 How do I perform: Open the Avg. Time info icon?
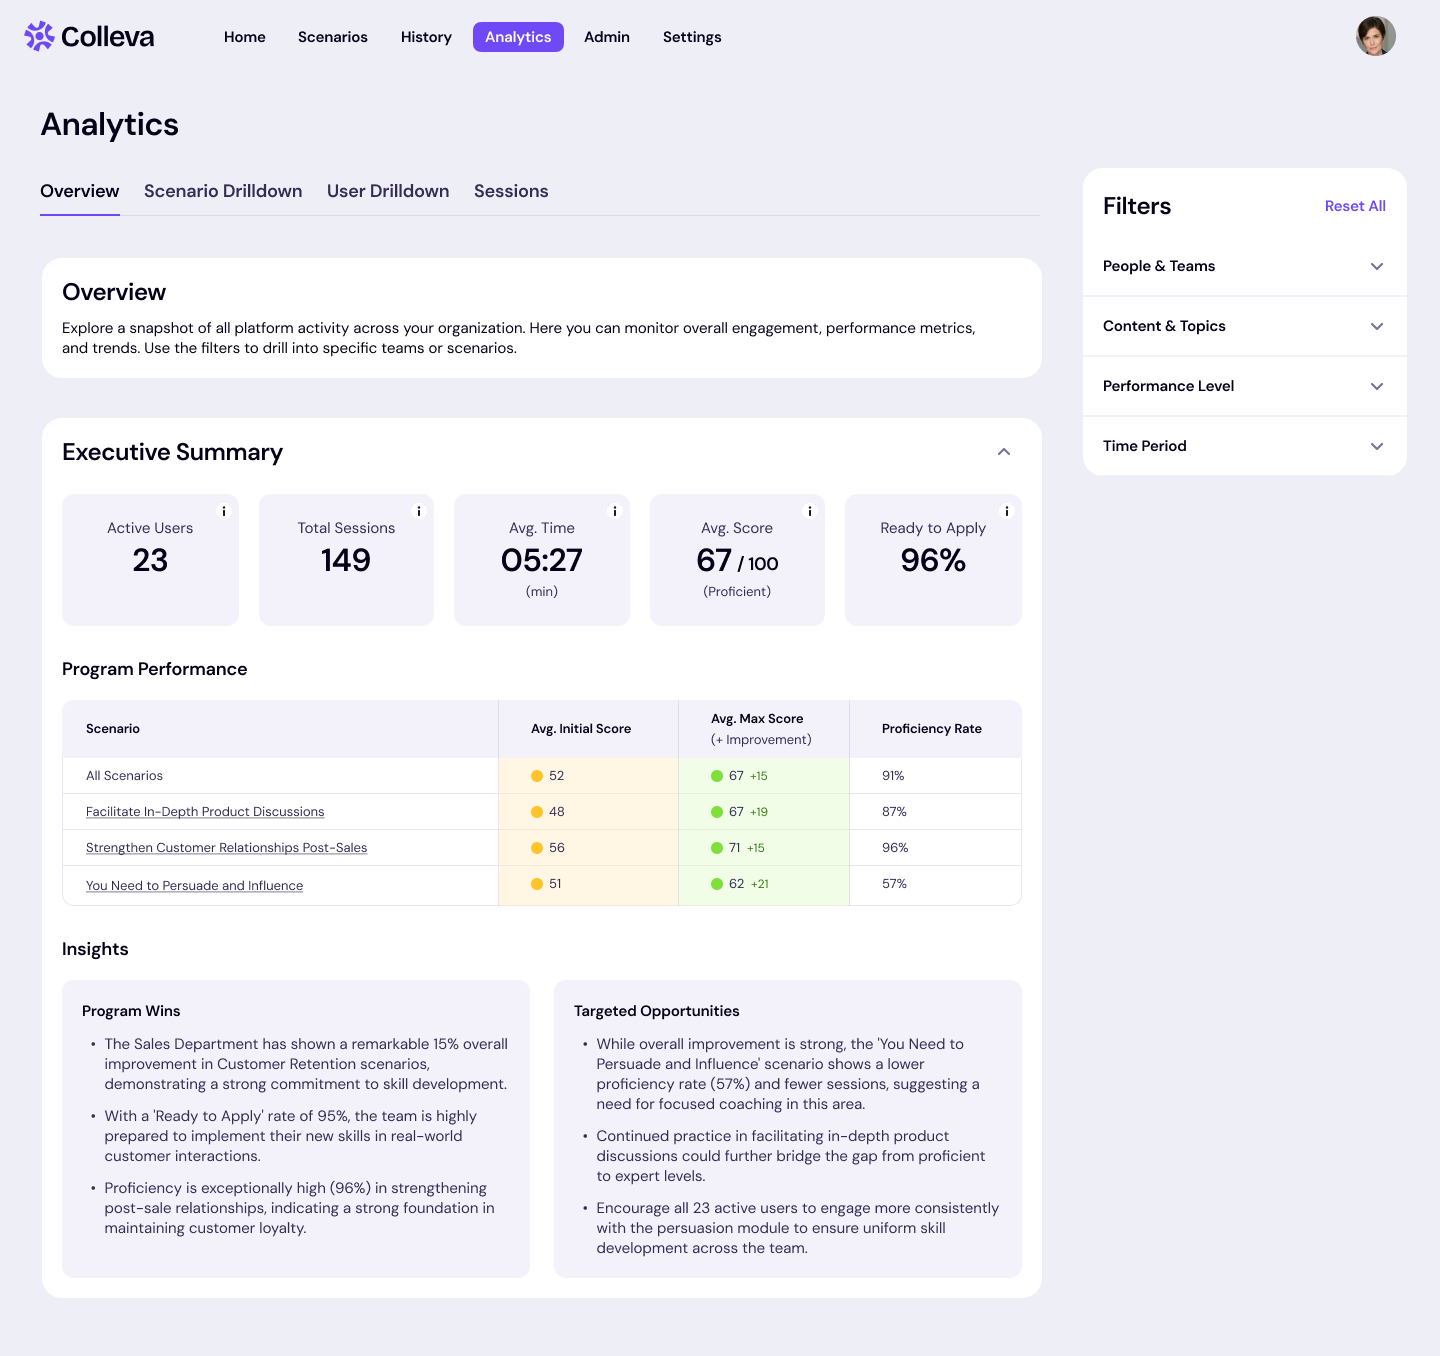point(613,511)
